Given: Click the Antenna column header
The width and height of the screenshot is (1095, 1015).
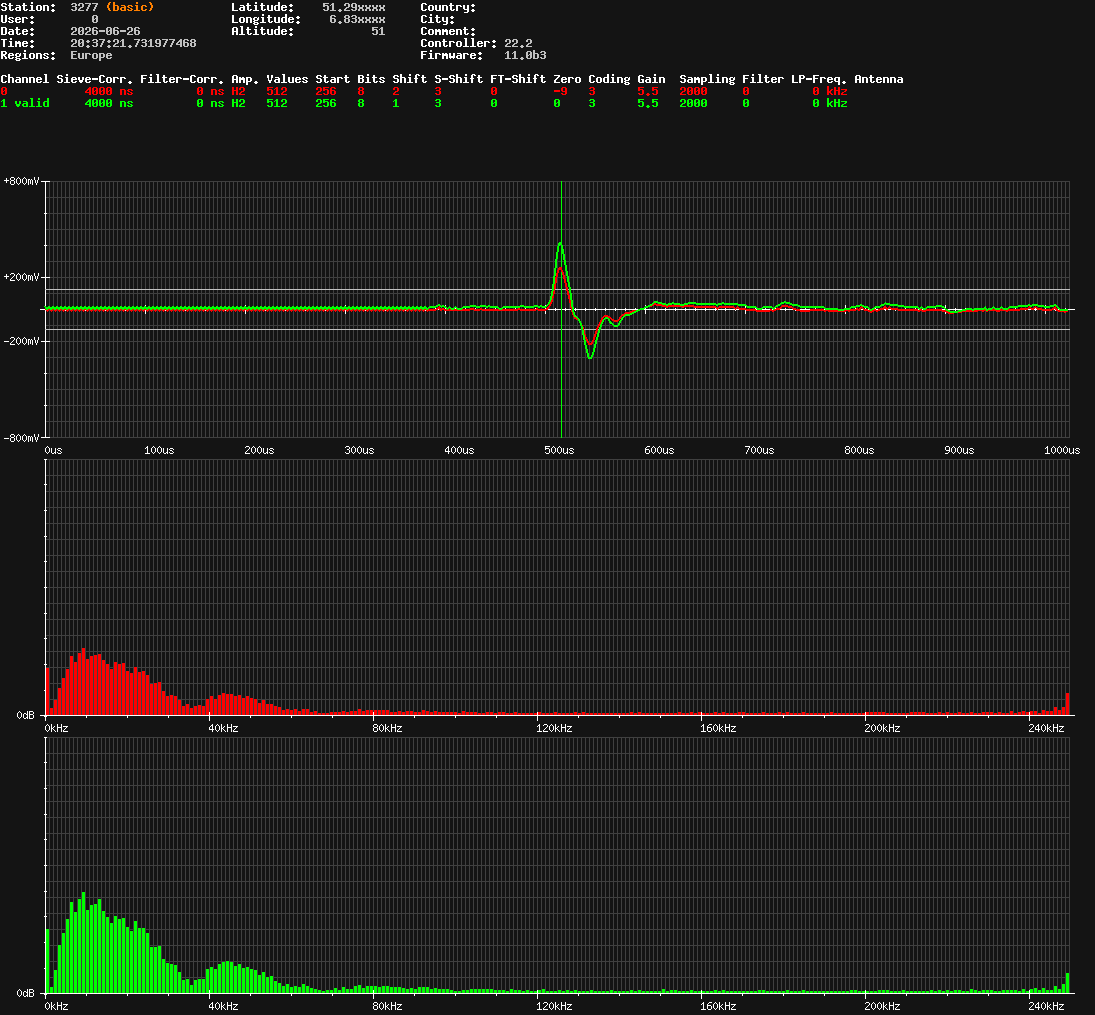Looking at the screenshot, I should (879, 79).
